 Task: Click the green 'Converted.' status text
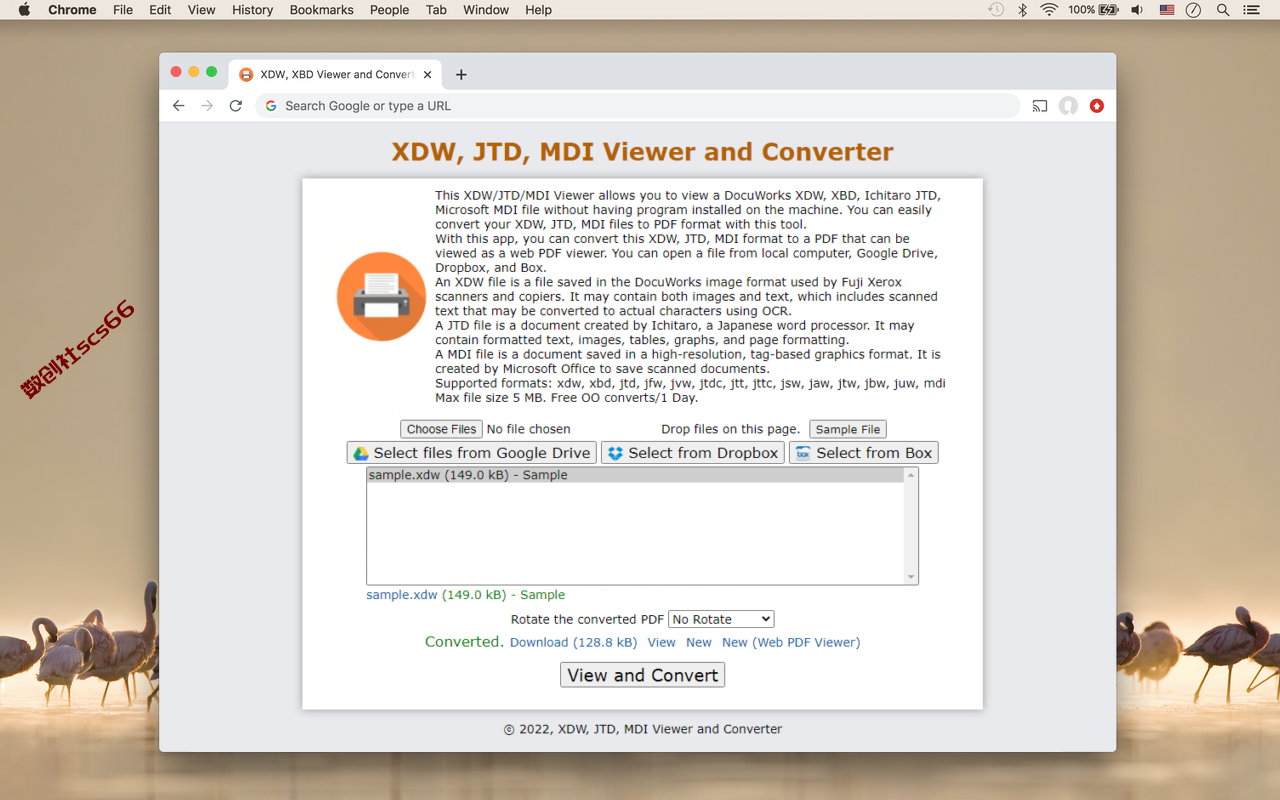[x=464, y=642]
